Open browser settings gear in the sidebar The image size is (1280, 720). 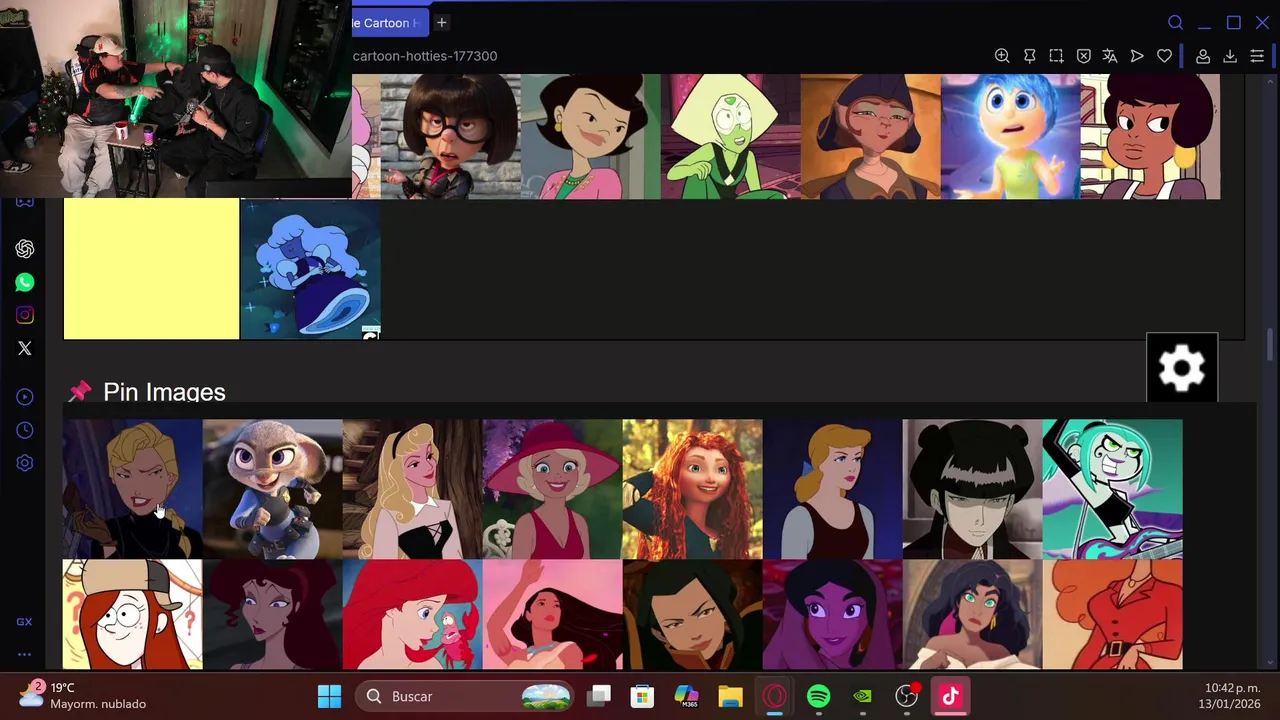click(25, 463)
